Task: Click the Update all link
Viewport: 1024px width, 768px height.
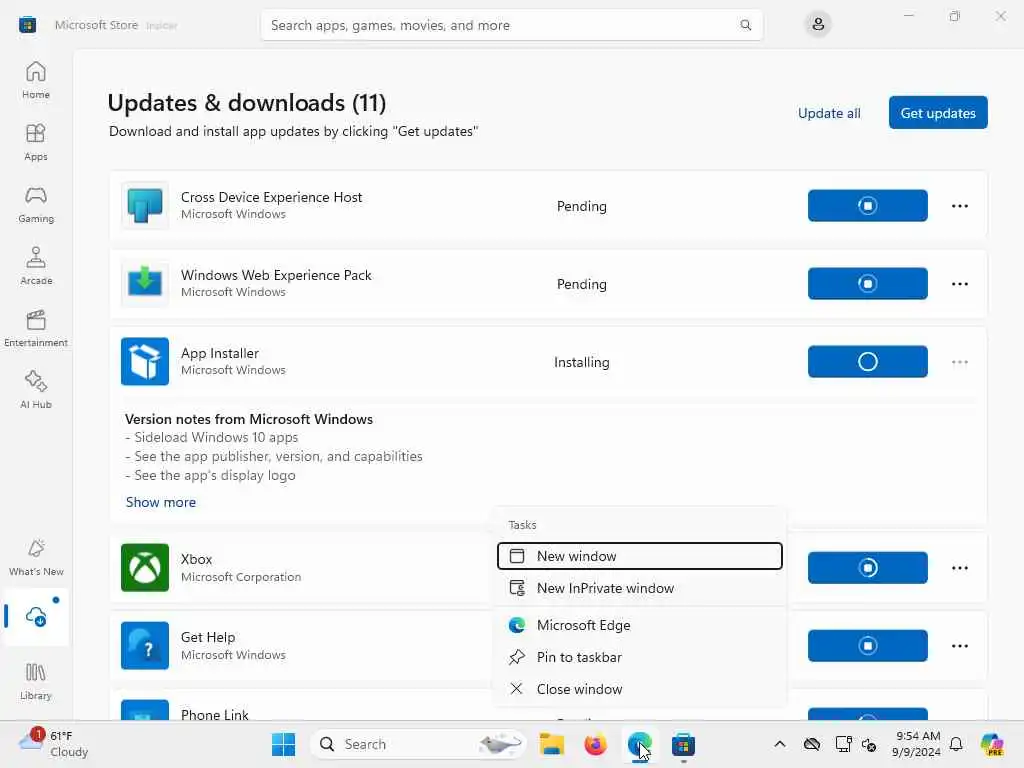Action: [x=829, y=113]
